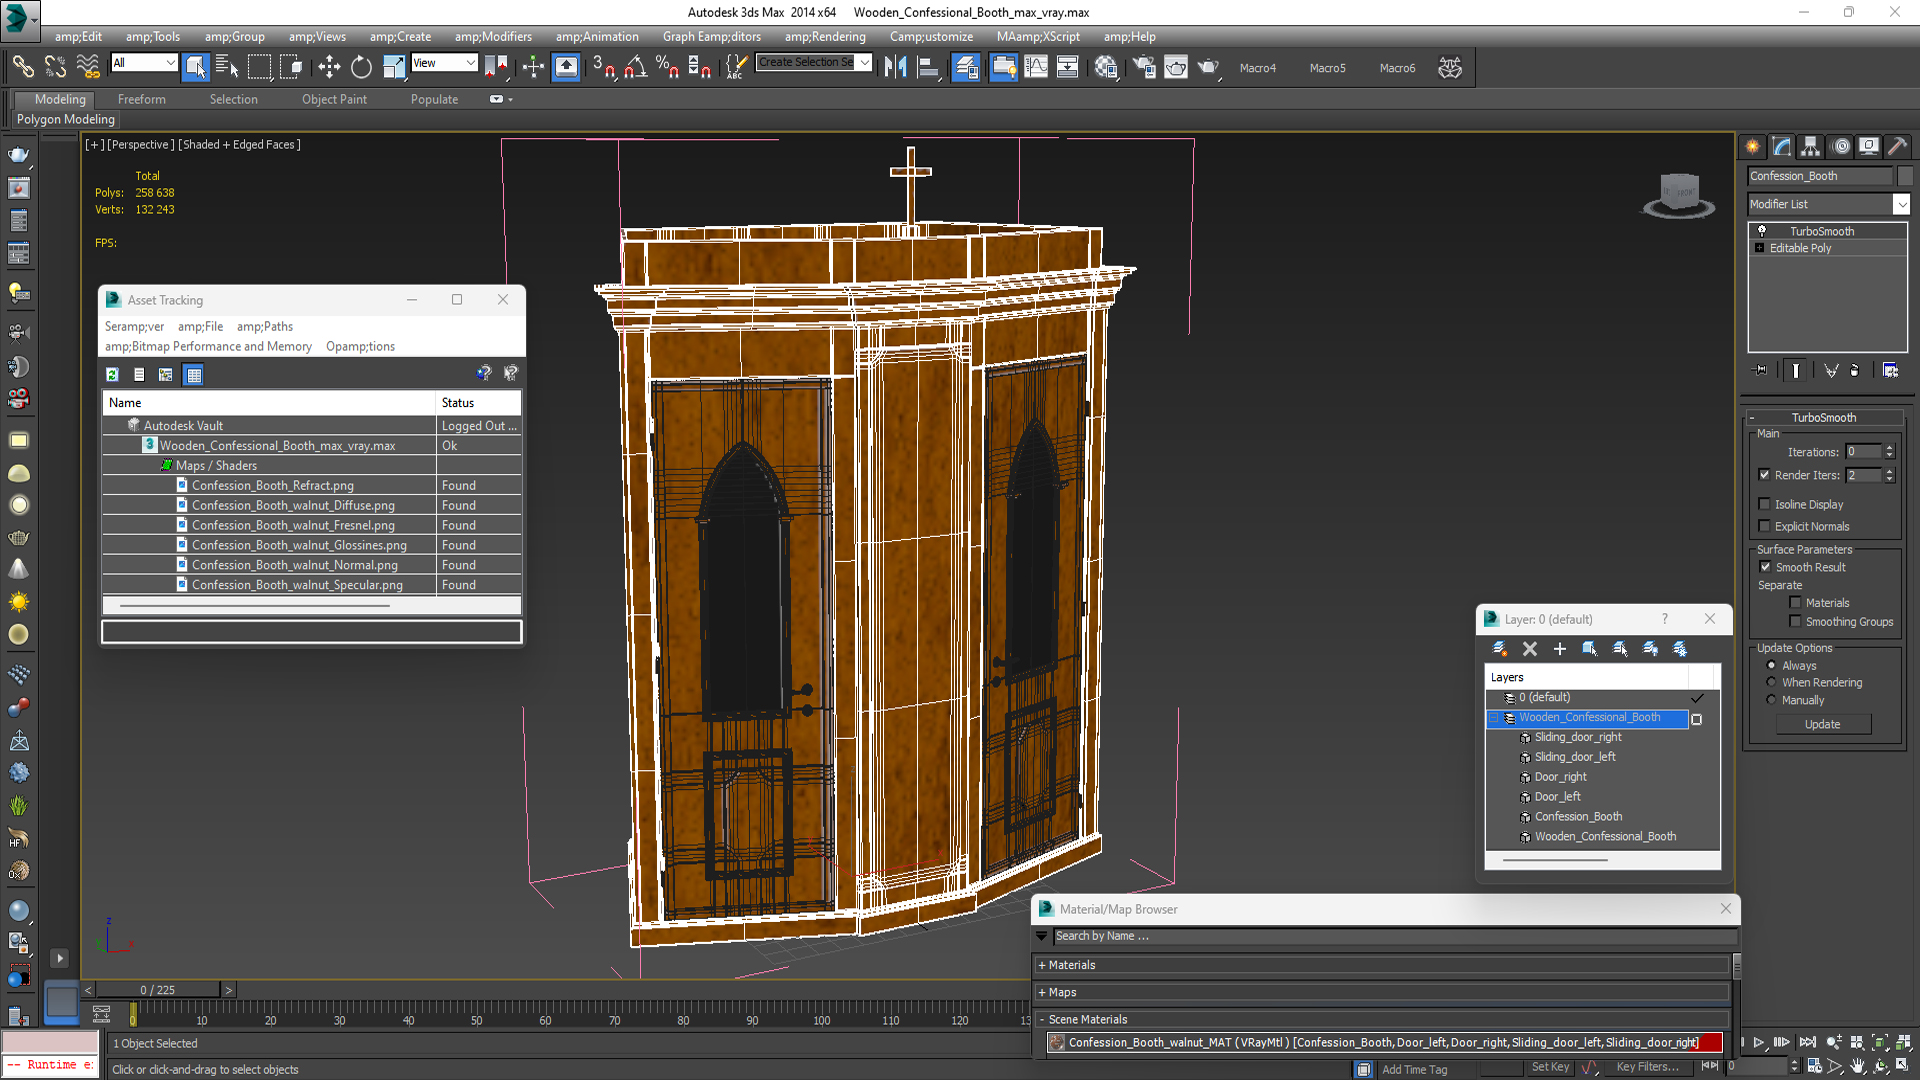Click the Set Key button
Viewport: 1920px width, 1080px height.
click(x=1550, y=1067)
